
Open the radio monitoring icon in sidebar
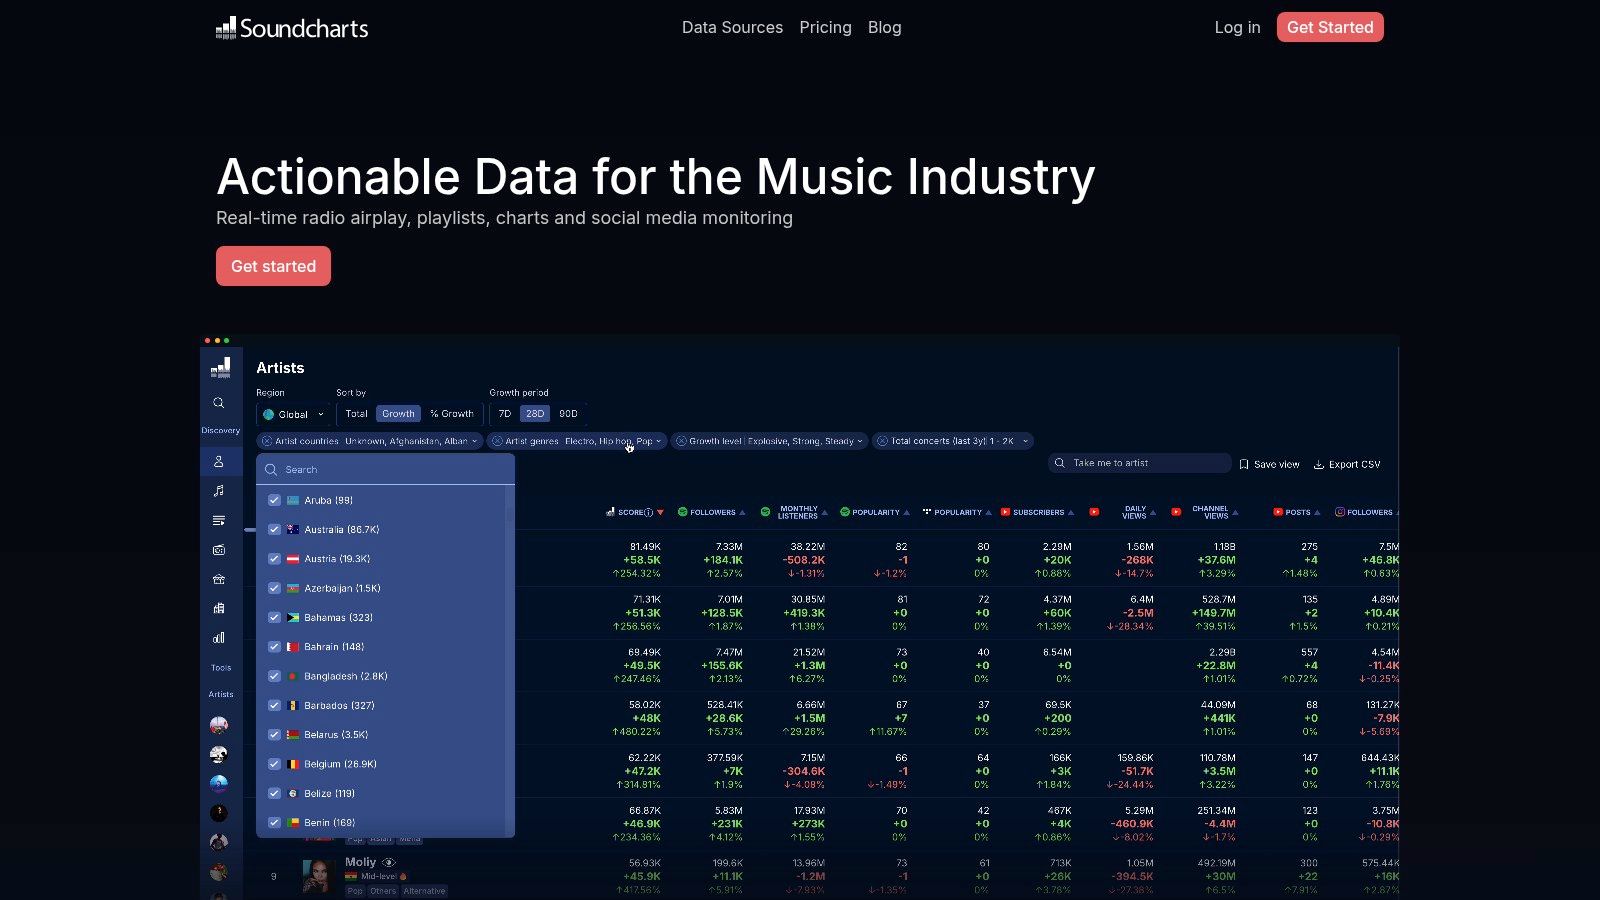[x=219, y=549]
